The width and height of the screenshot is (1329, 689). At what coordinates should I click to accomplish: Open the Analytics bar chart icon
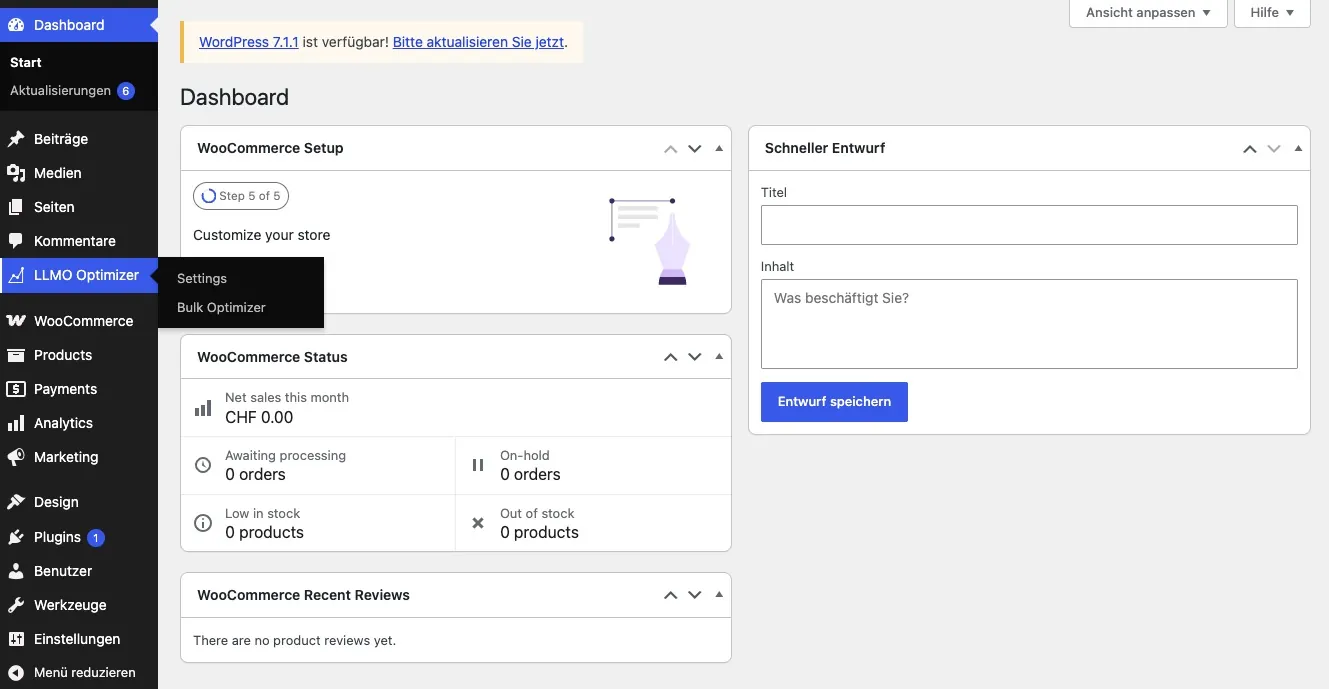pyautogui.click(x=16, y=423)
